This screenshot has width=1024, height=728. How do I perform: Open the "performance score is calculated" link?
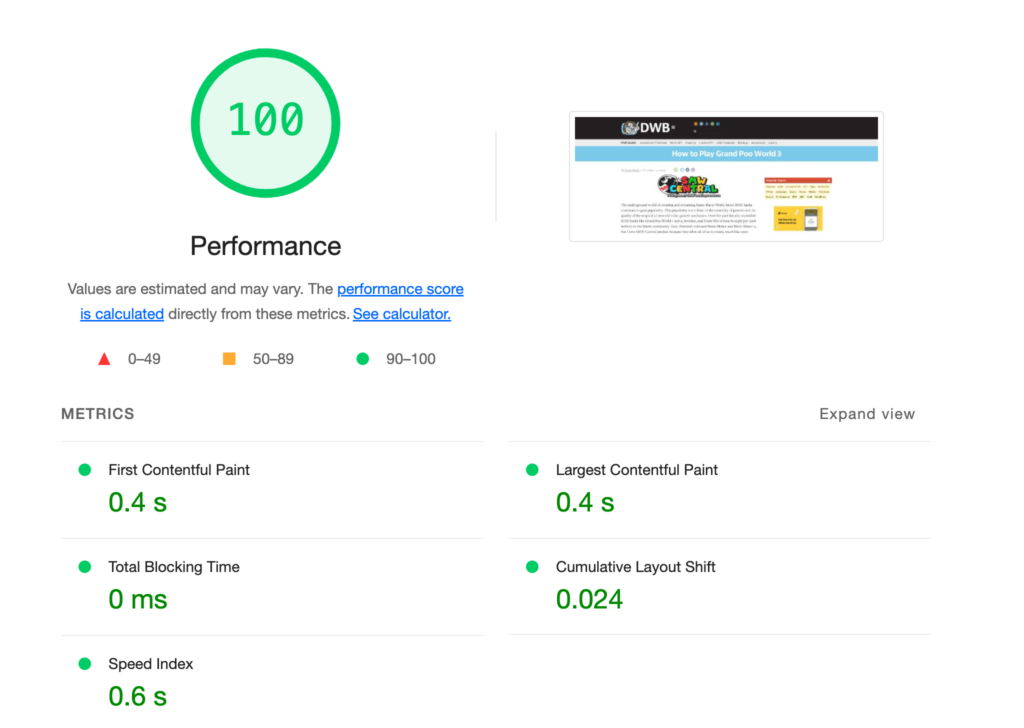click(x=400, y=289)
